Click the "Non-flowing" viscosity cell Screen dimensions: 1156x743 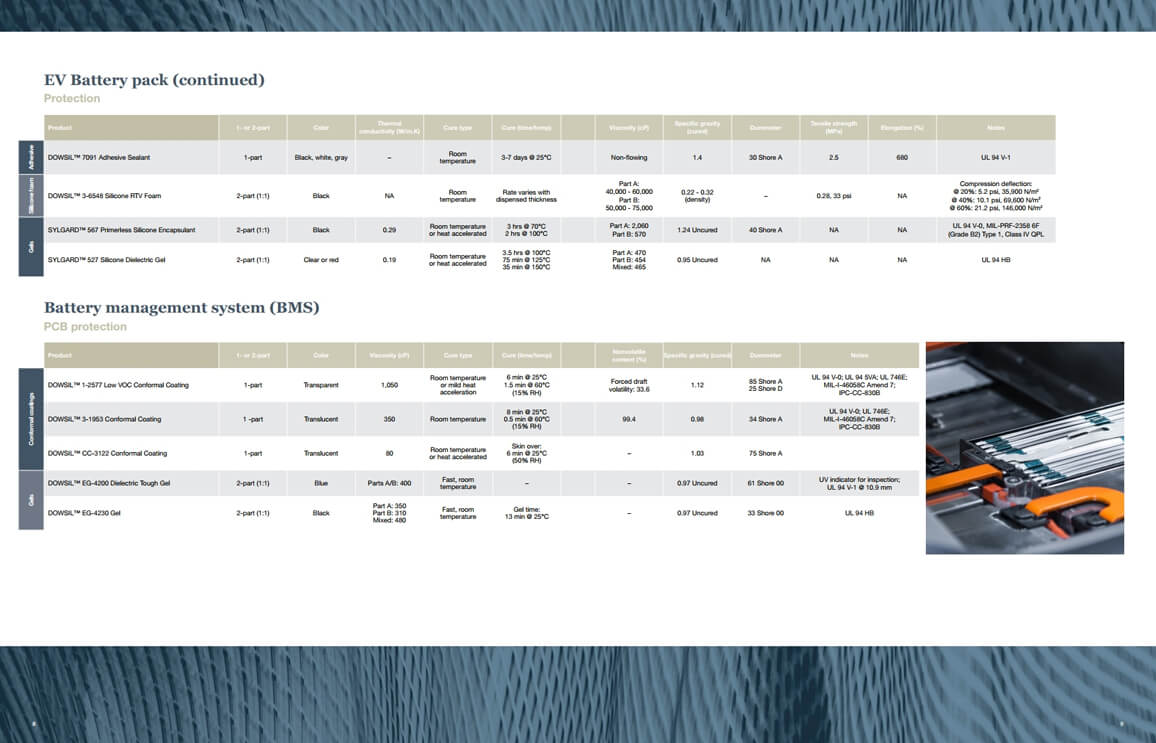tap(629, 158)
